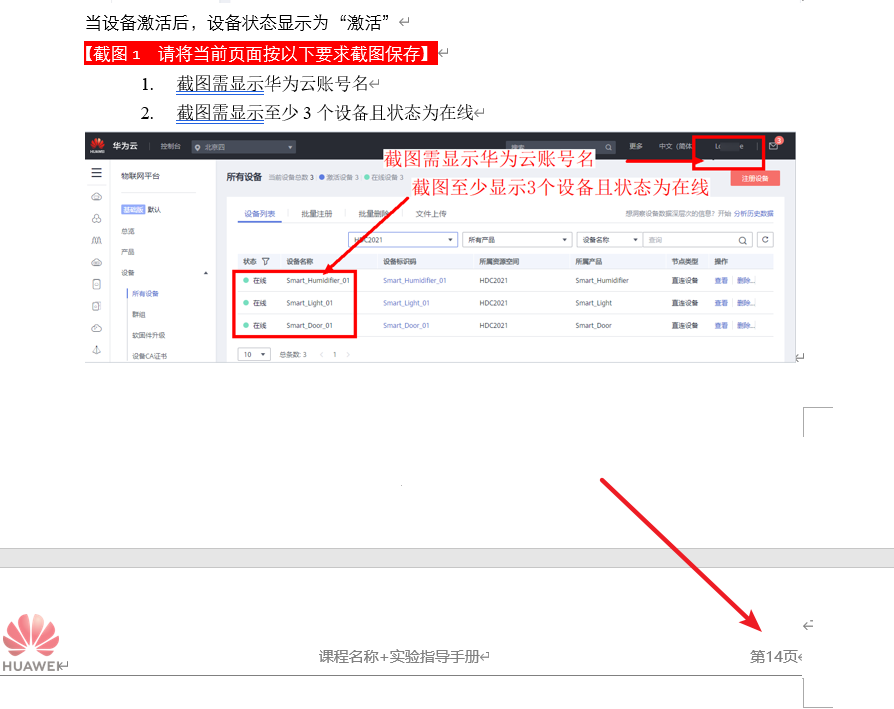
Task: Switch to the 文件上传 tab
Action: coord(430,214)
